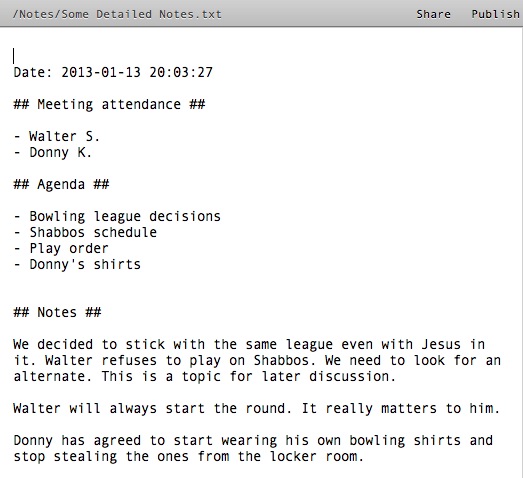This screenshot has height=478, width=523.
Task: Click the Donny K. list entry
Action: 52,152
